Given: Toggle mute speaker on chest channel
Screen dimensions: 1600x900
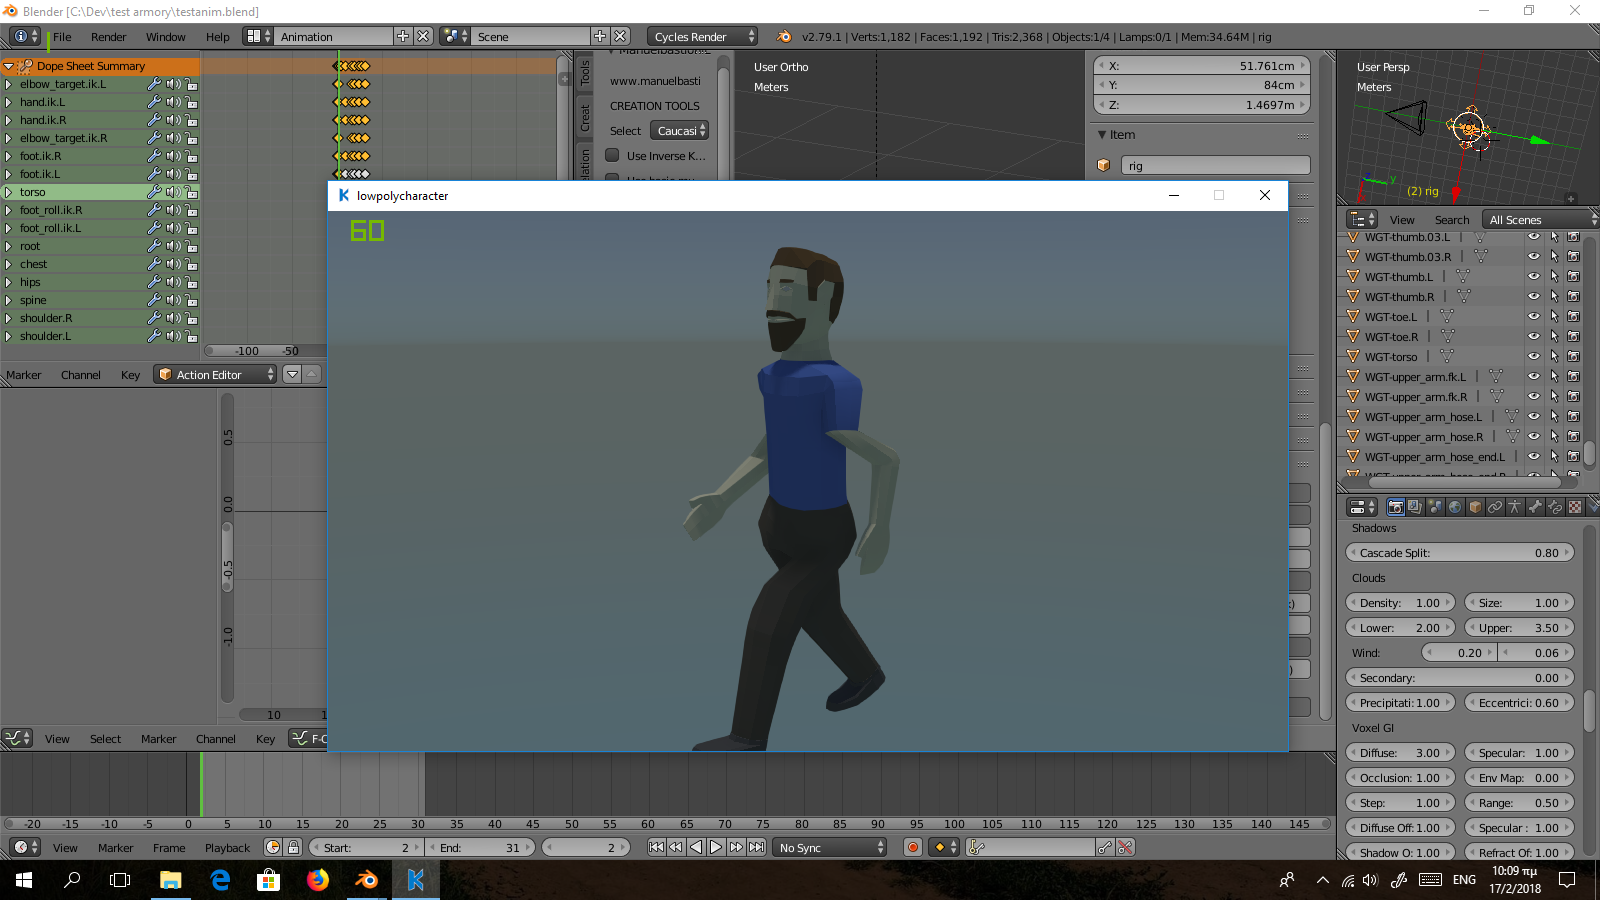Looking at the screenshot, I should pyautogui.click(x=173, y=264).
